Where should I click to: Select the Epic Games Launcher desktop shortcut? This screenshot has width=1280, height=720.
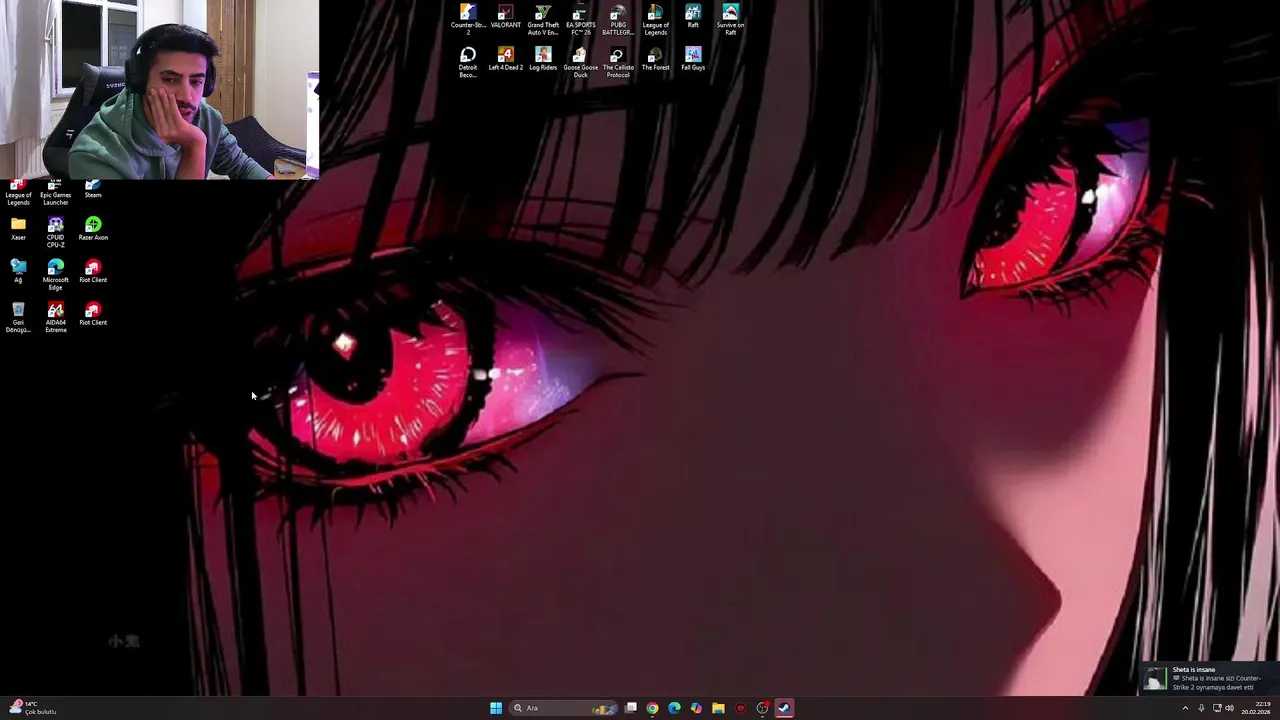coord(55,194)
